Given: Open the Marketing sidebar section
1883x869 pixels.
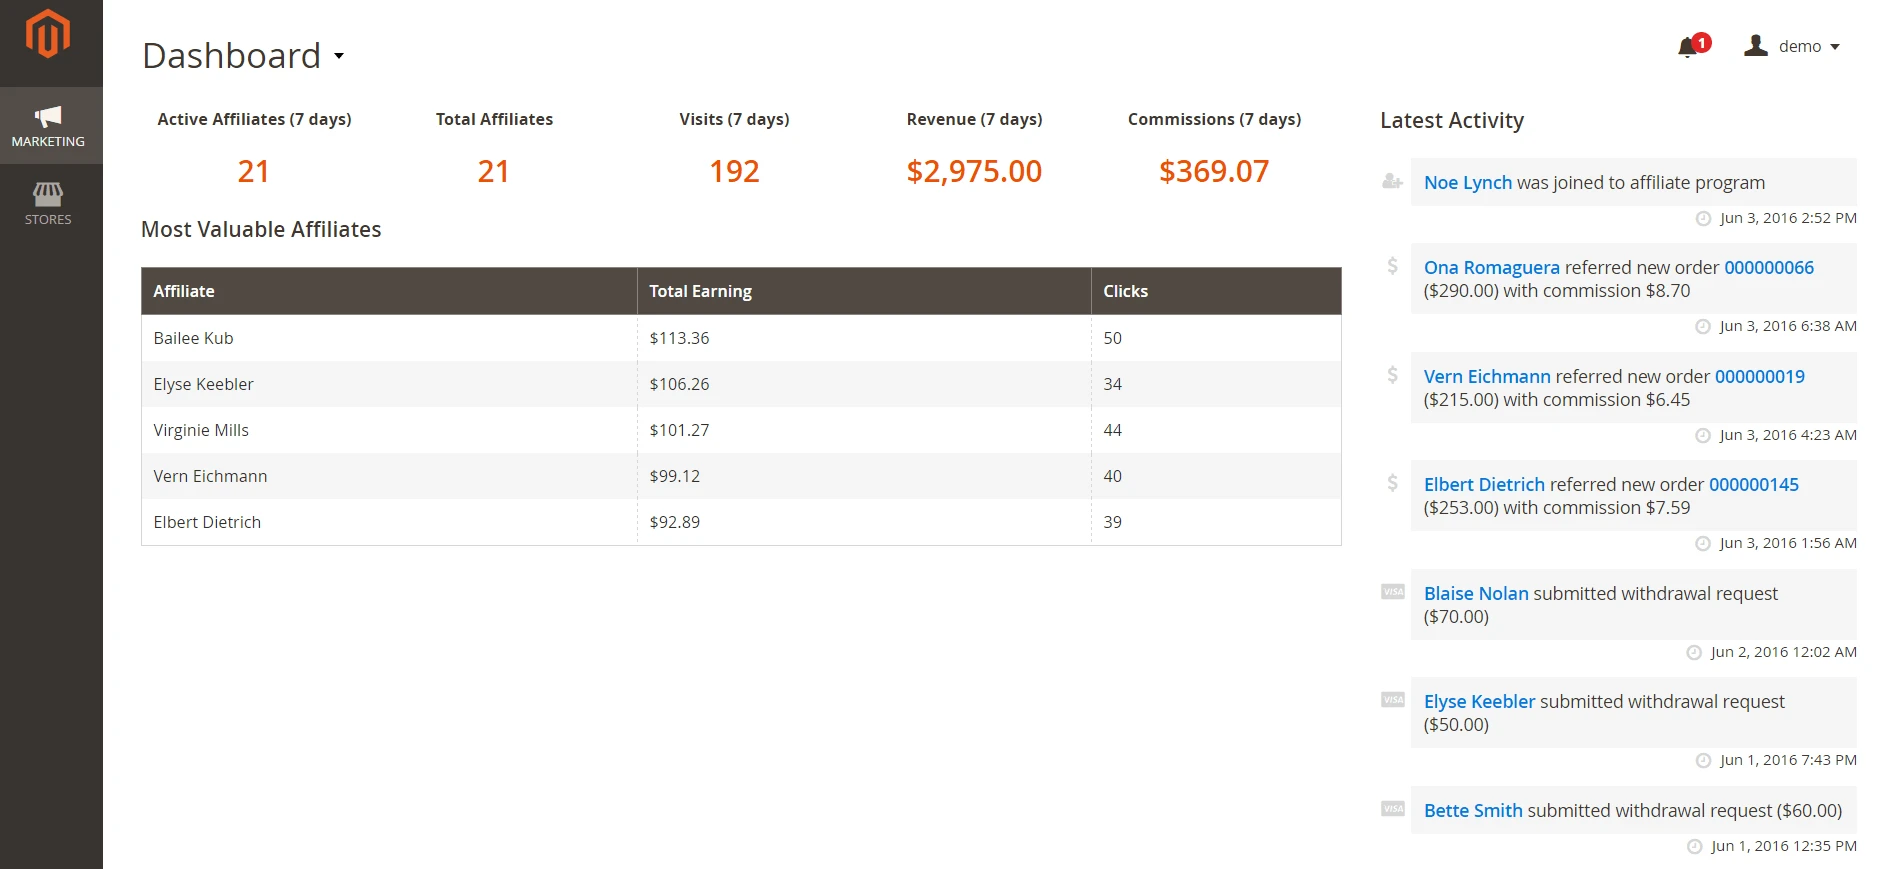Looking at the screenshot, I should (50, 125).
